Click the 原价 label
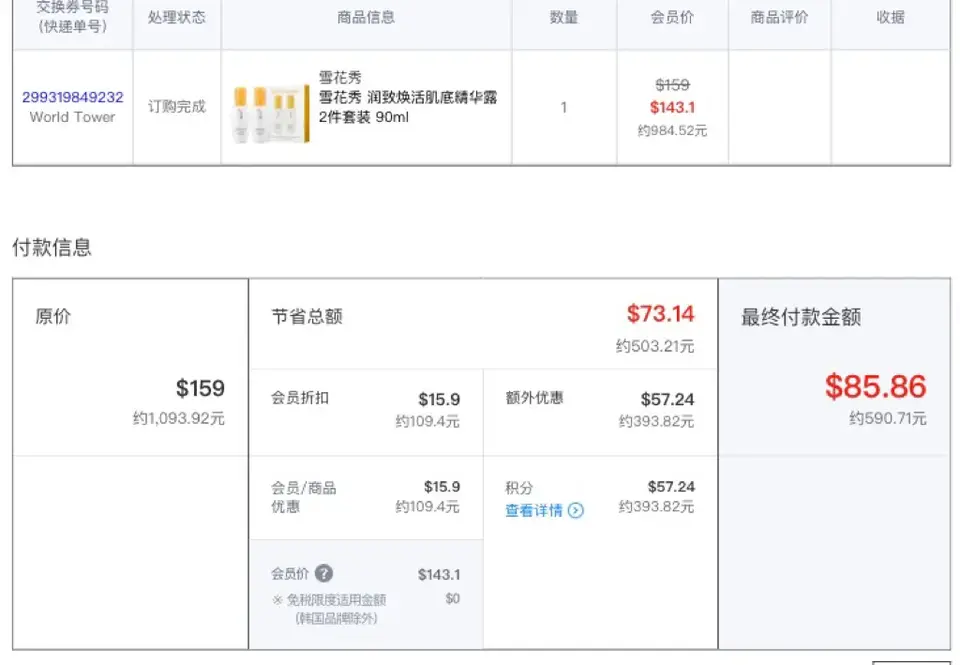960x665 pixels. 53,317
